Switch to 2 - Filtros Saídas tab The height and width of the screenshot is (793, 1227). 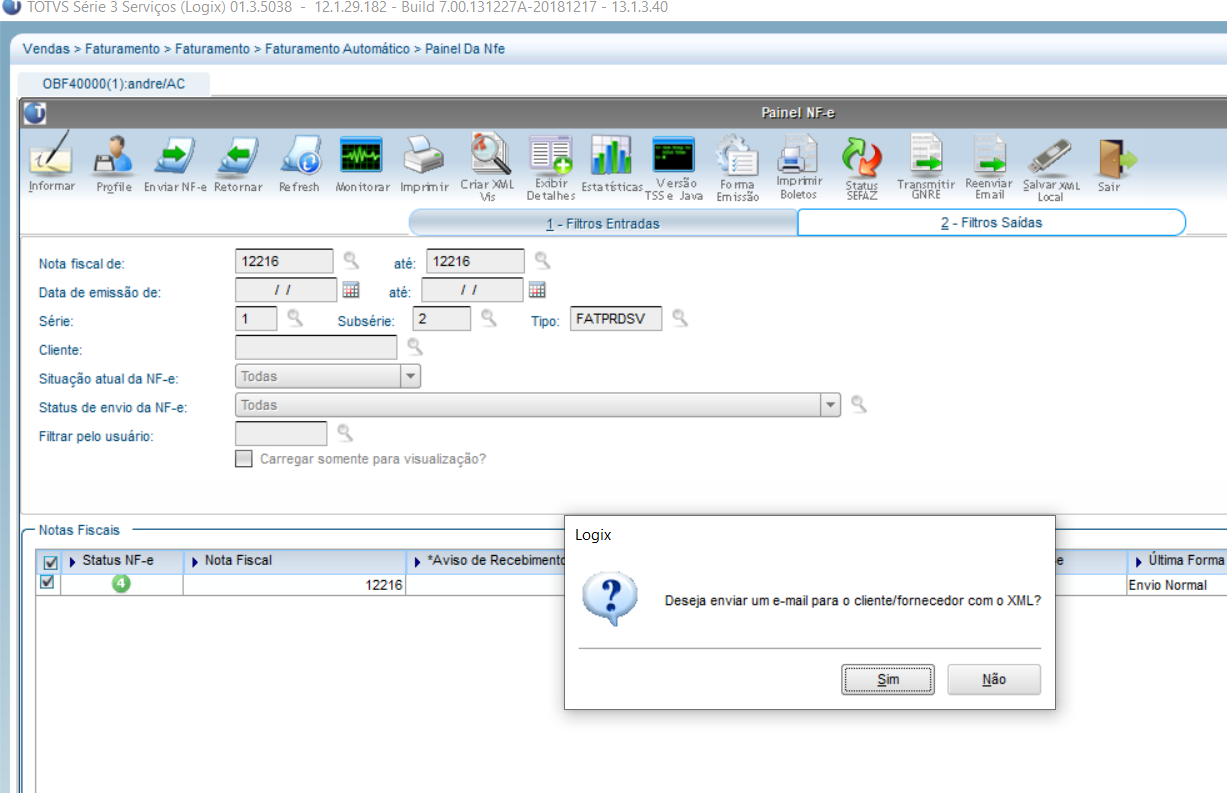pos(991,223)
